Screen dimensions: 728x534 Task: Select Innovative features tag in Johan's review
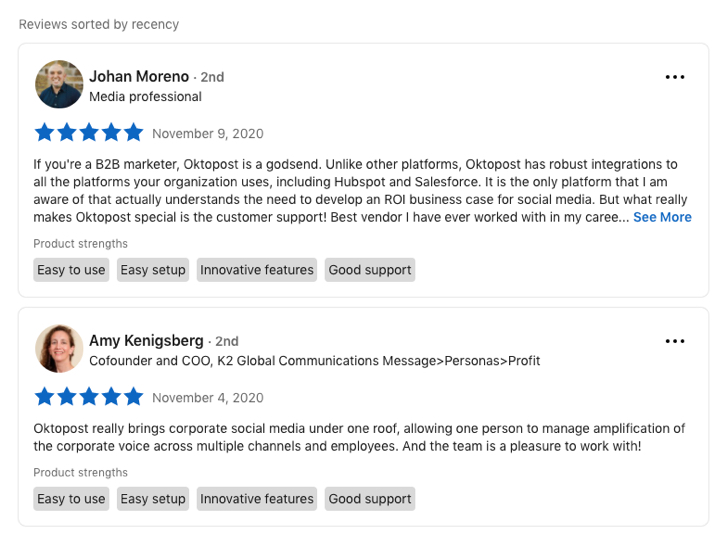[257, 270]
